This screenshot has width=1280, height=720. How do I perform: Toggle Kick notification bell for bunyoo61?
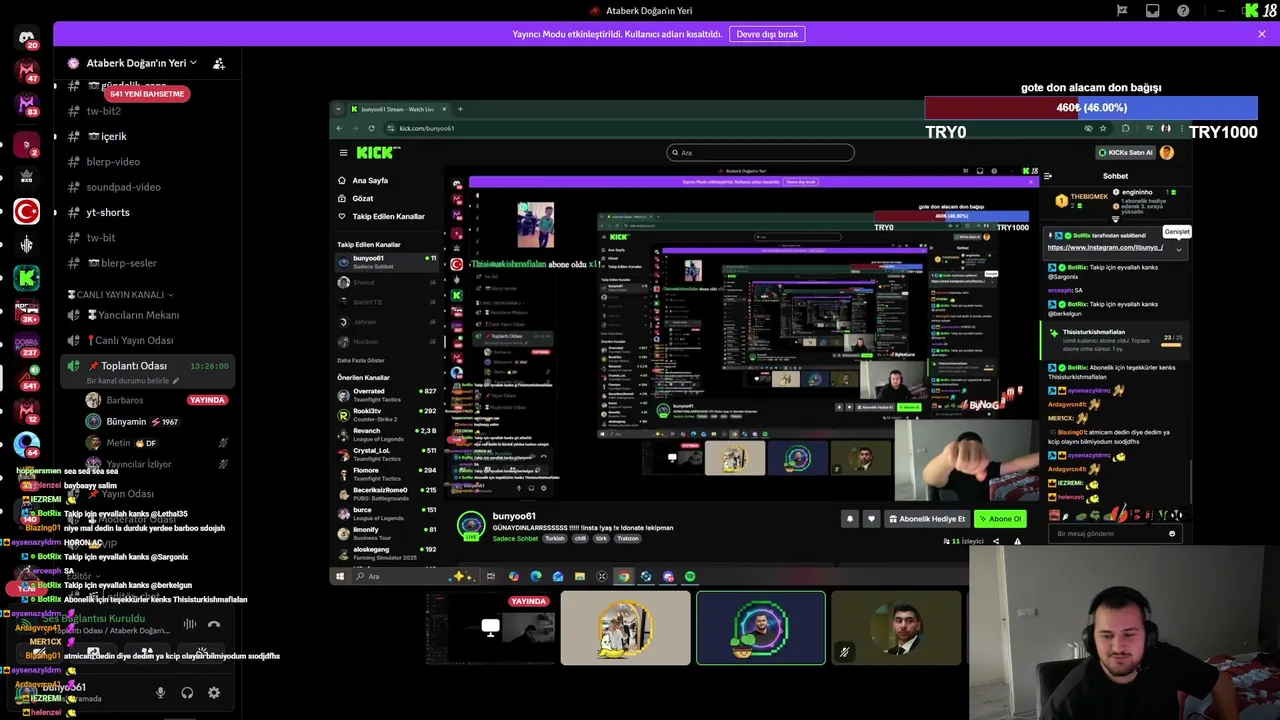click(850, 519)
